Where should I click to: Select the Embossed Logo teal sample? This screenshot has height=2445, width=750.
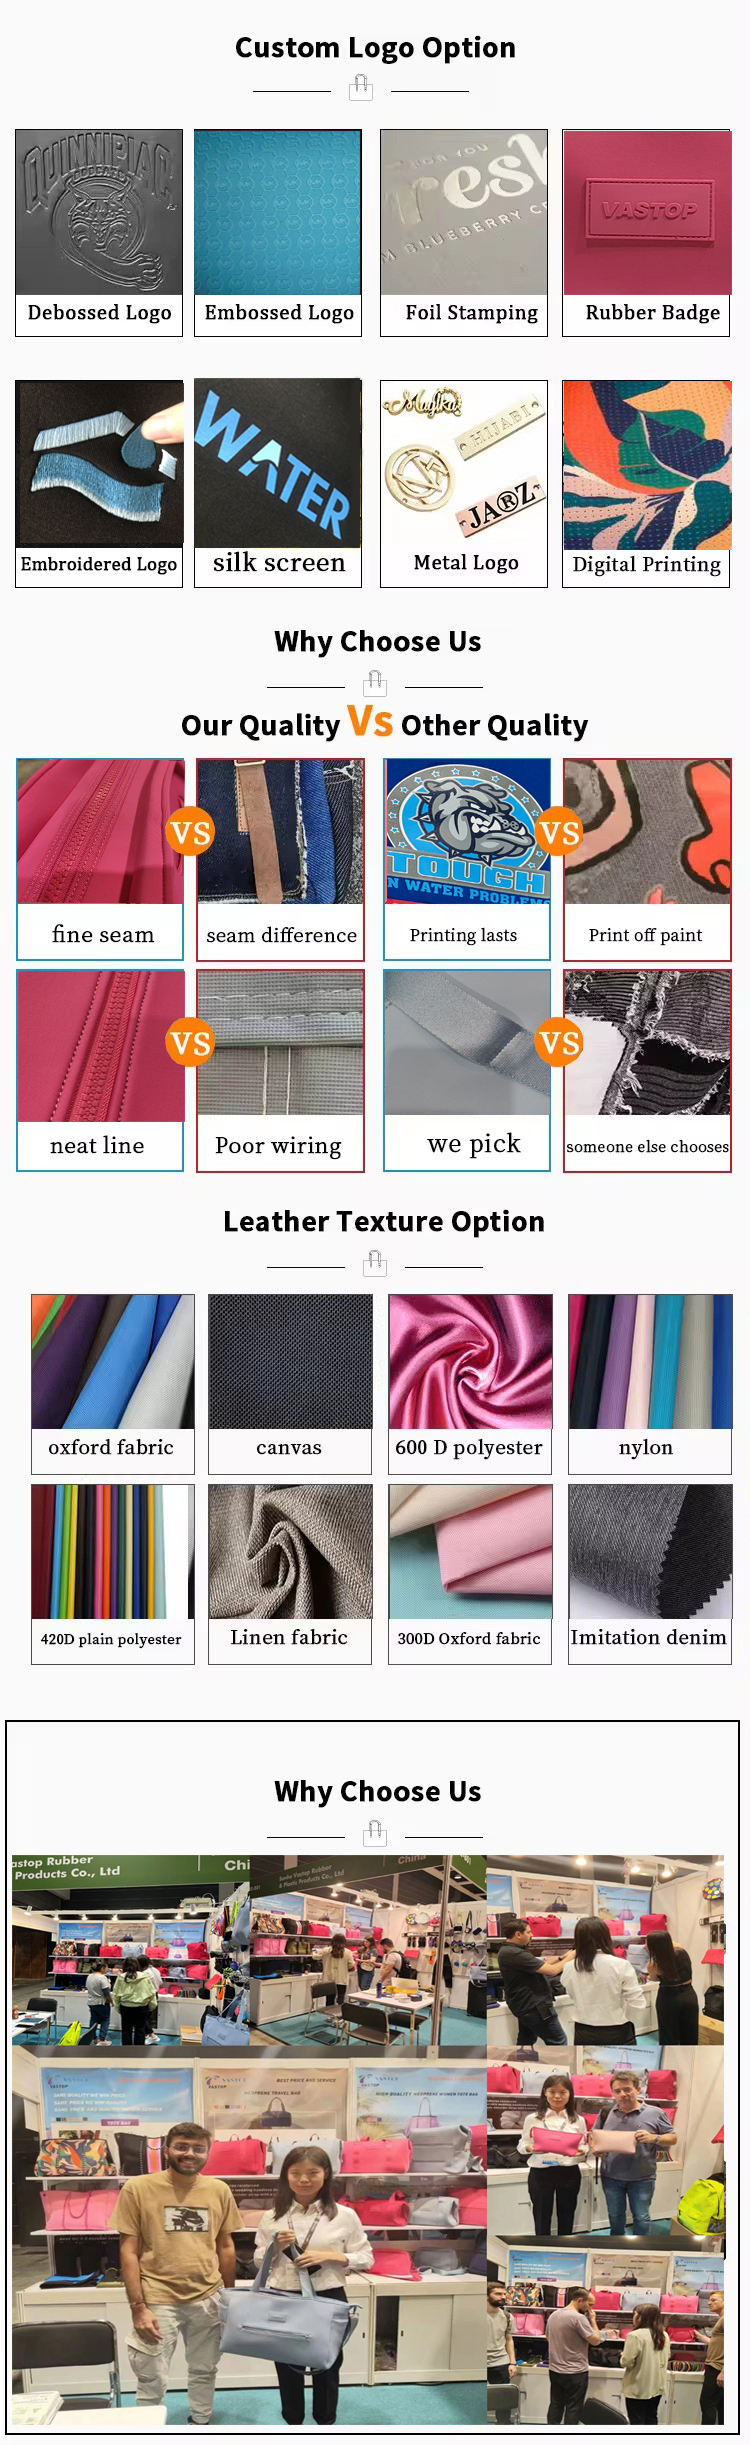point(278,212)
